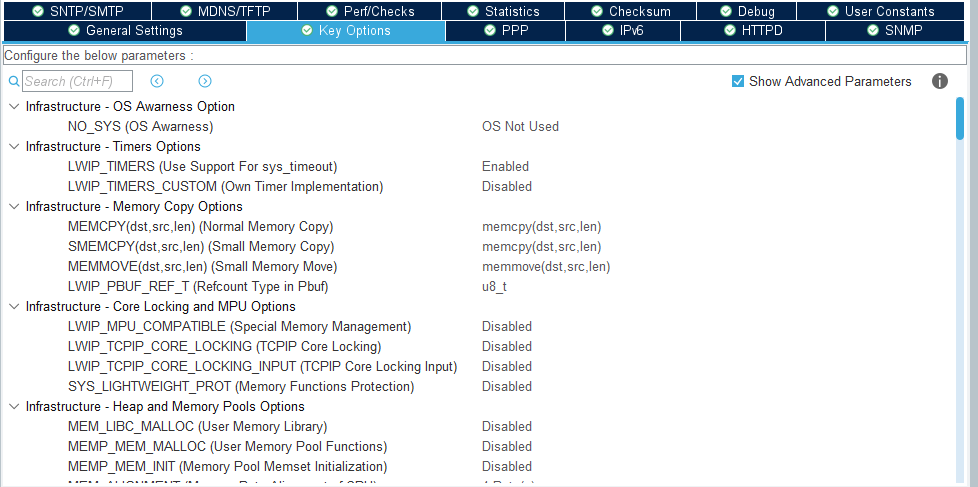Click memmove(dst,src,len) value
Image resolution: width=978 pixels, height=487 pixels.
[x=546, y=267]
